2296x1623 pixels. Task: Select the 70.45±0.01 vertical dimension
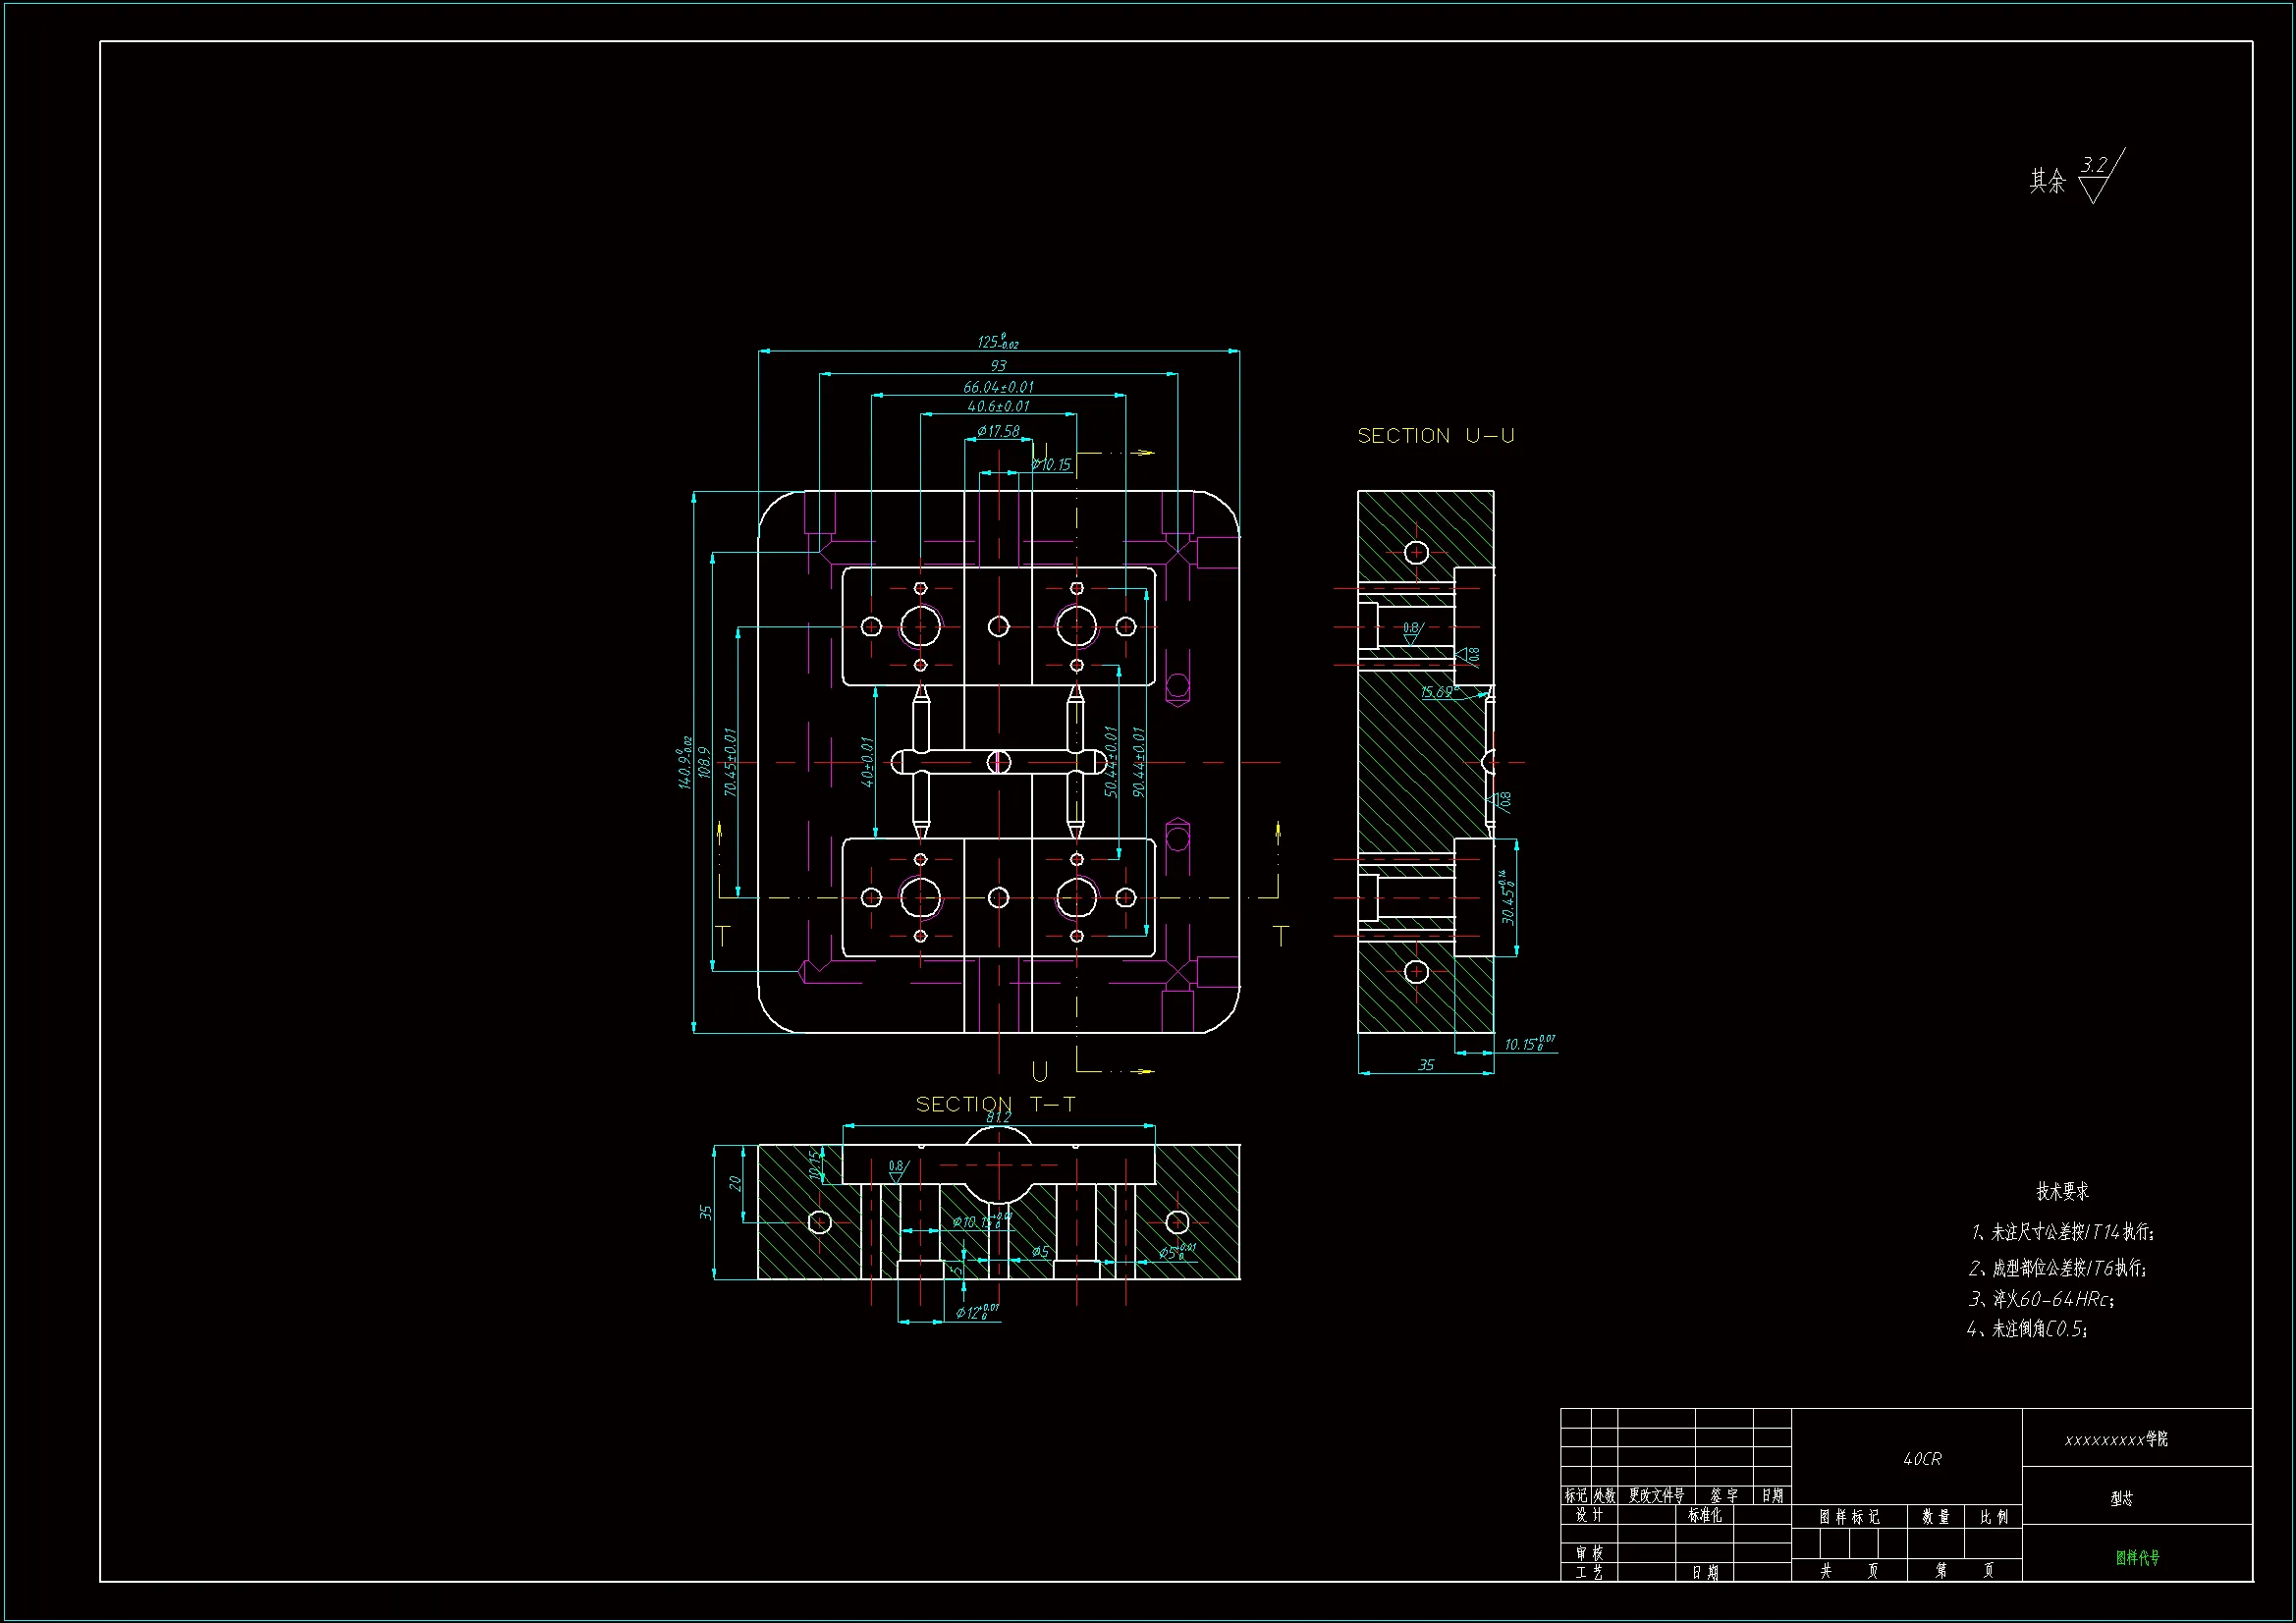730,762
